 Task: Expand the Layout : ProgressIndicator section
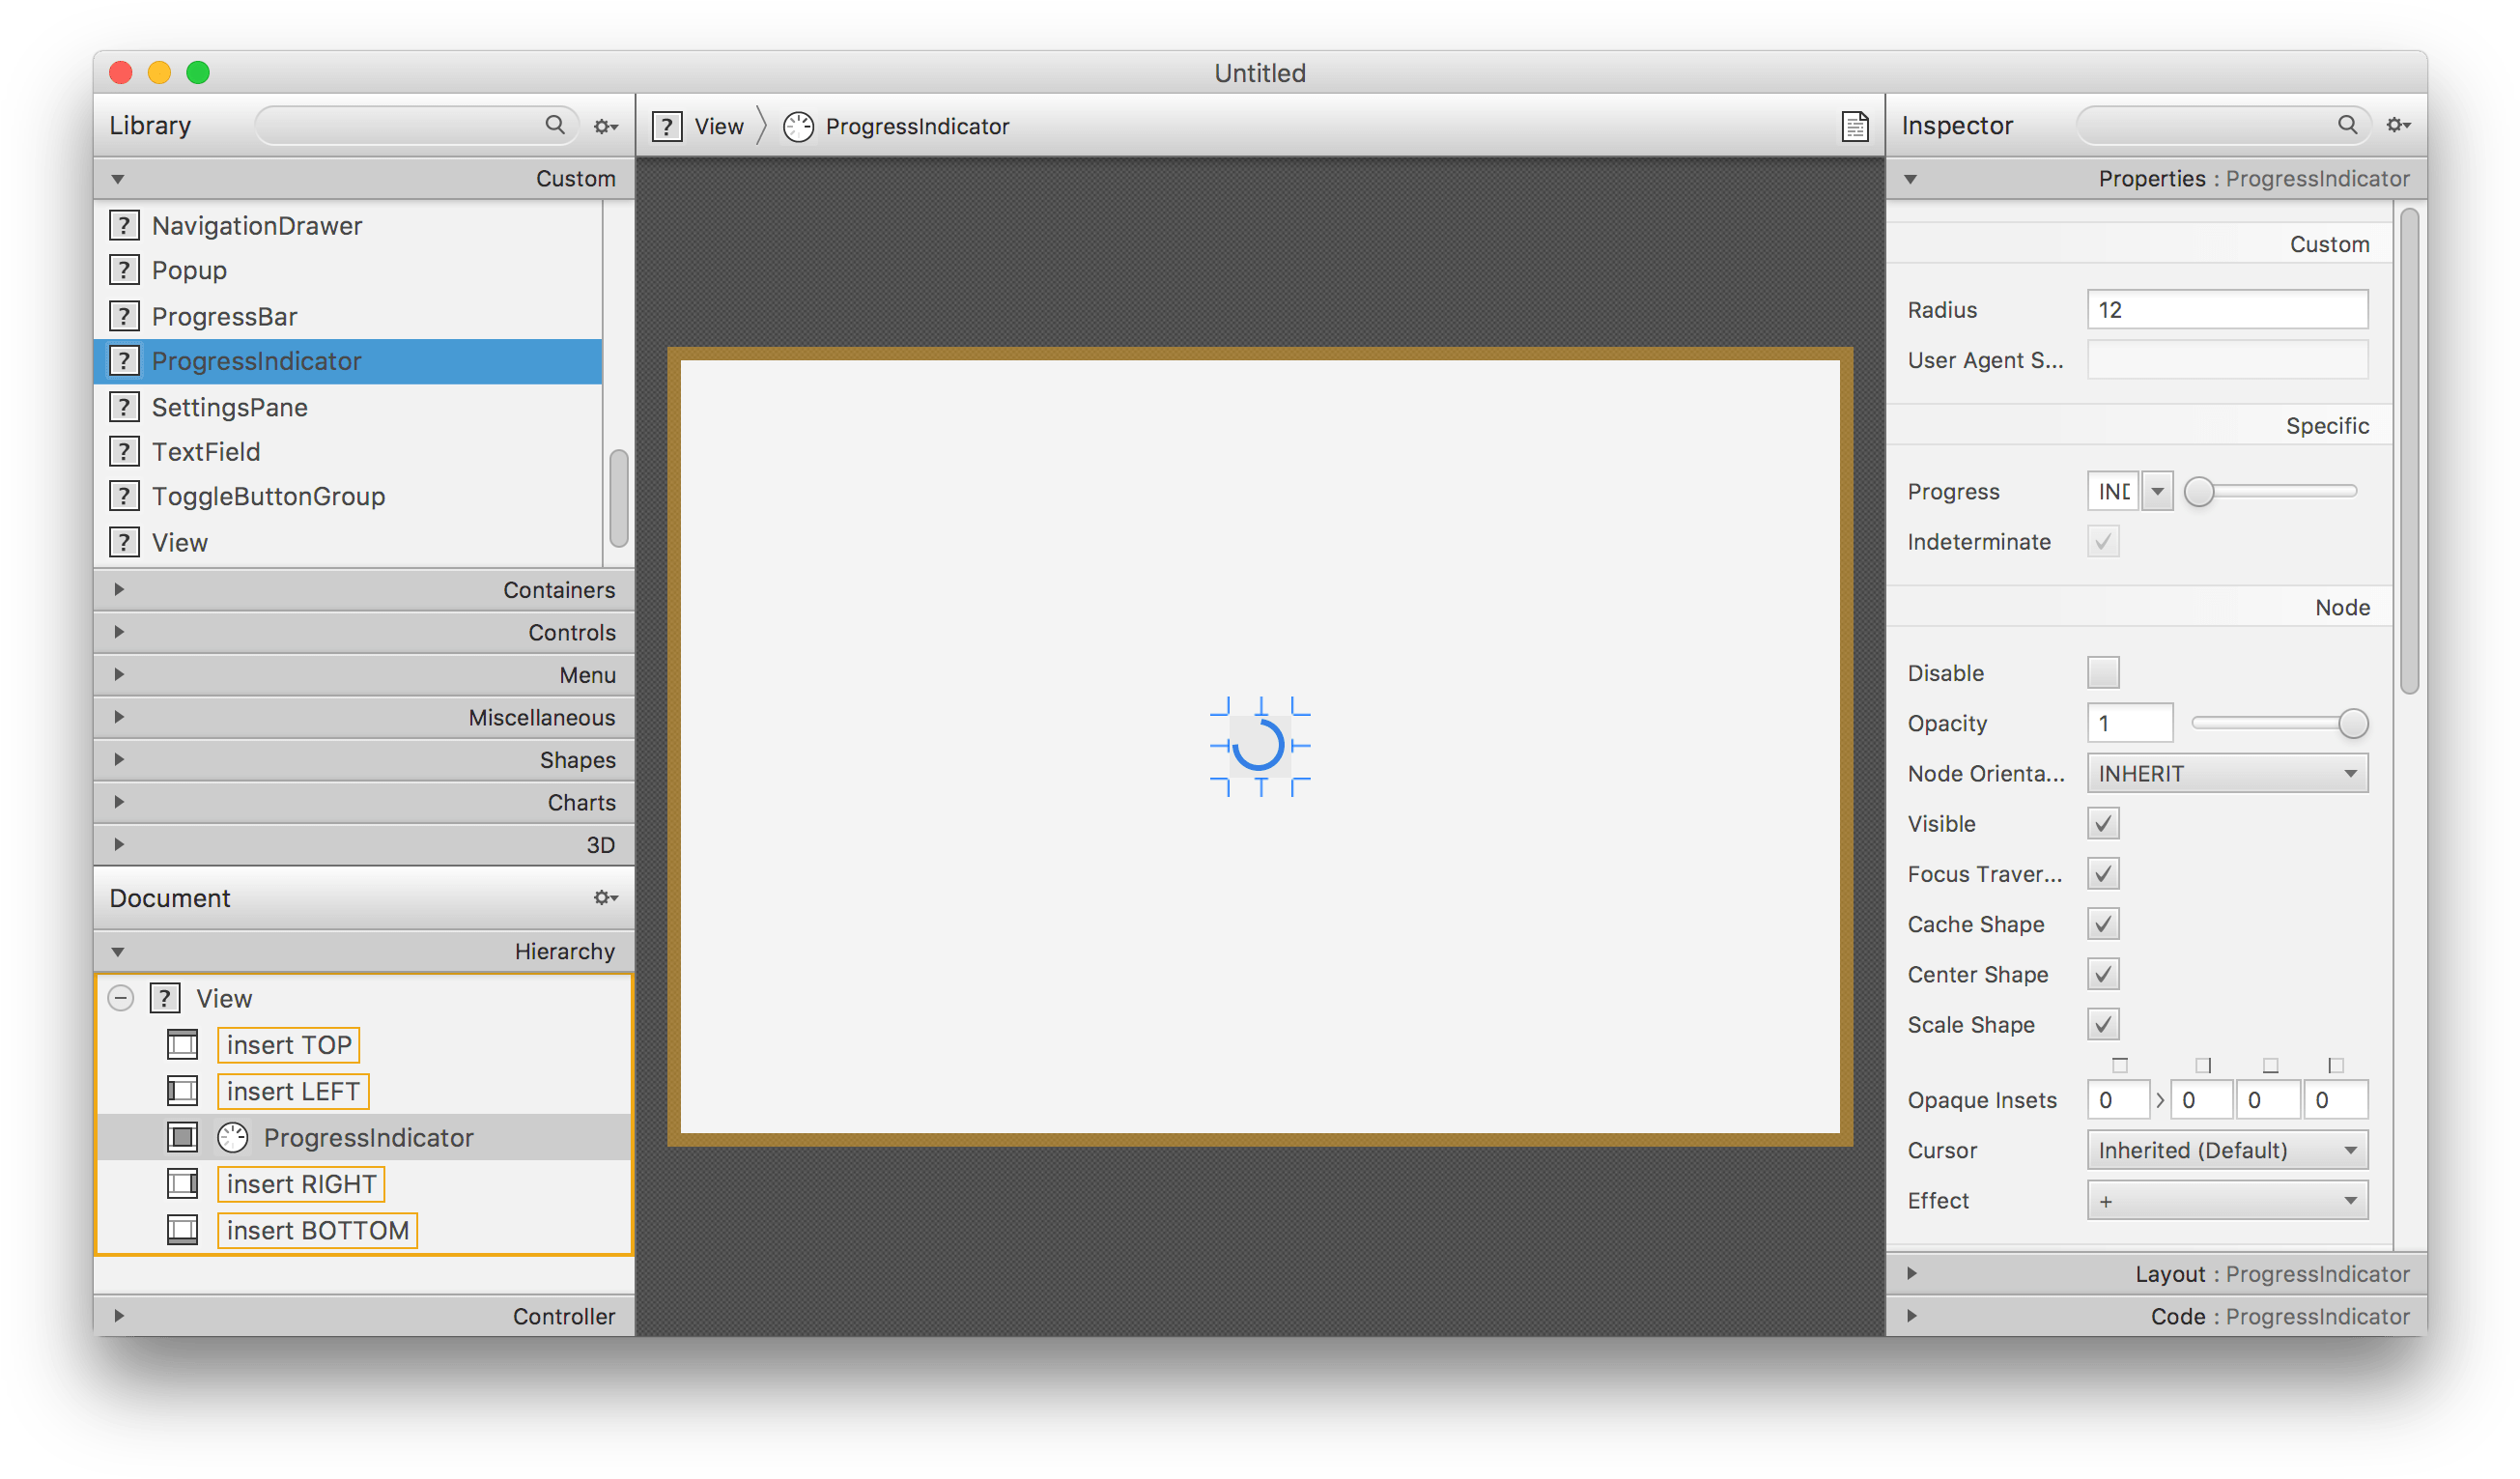click(1911, 1273)
